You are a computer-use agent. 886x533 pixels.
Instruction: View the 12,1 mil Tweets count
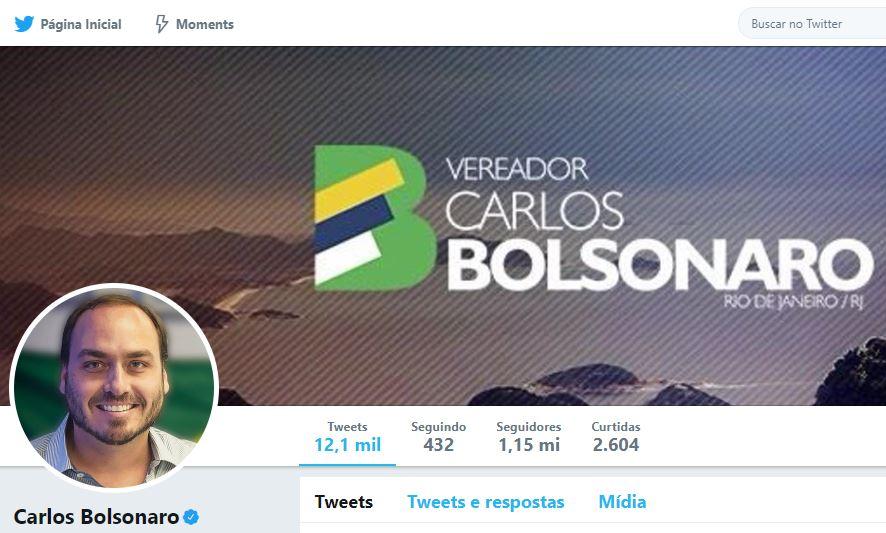[x=348, y=437]
